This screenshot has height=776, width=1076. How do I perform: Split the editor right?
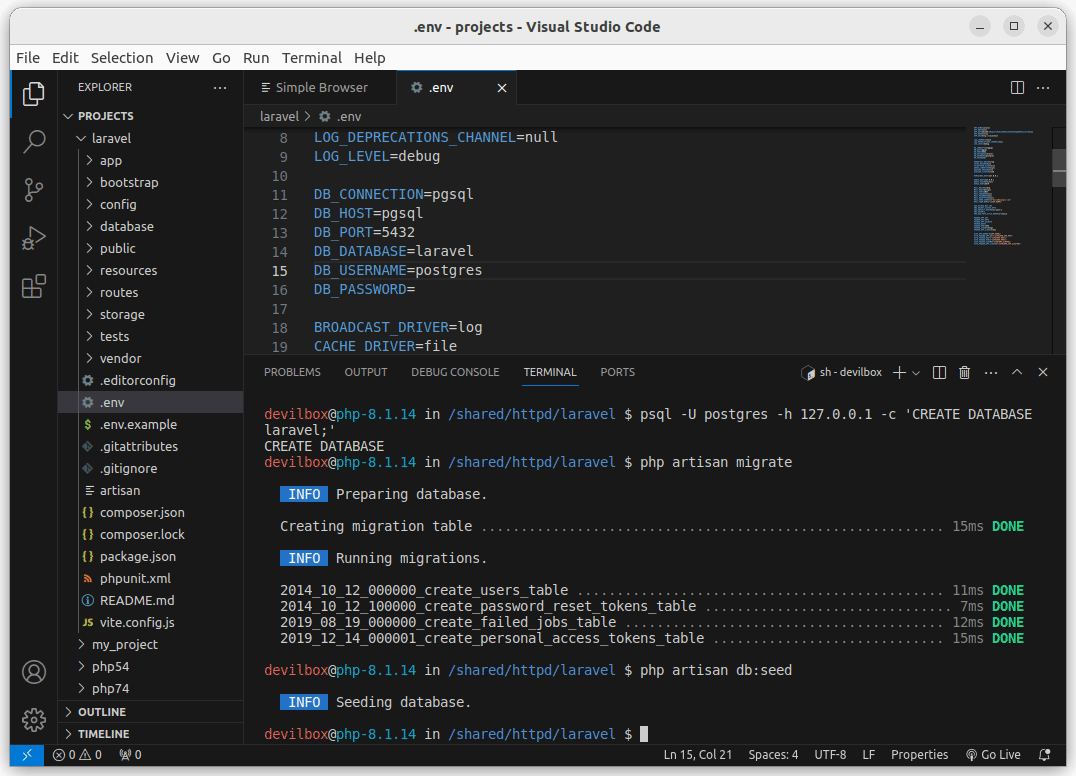[1017, 88]
